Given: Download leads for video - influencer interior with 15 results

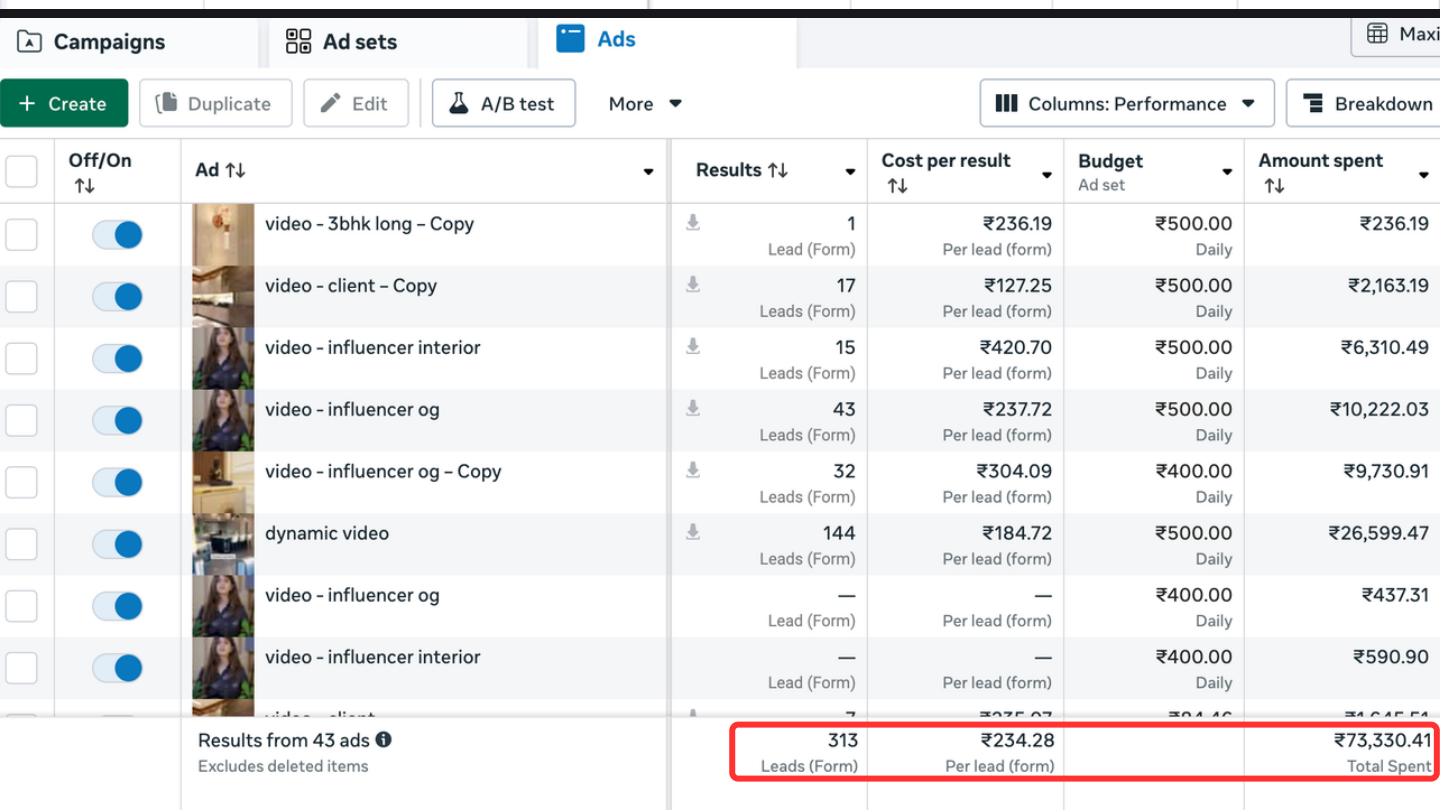Looking at the screenshot, I should pos(692,347).
